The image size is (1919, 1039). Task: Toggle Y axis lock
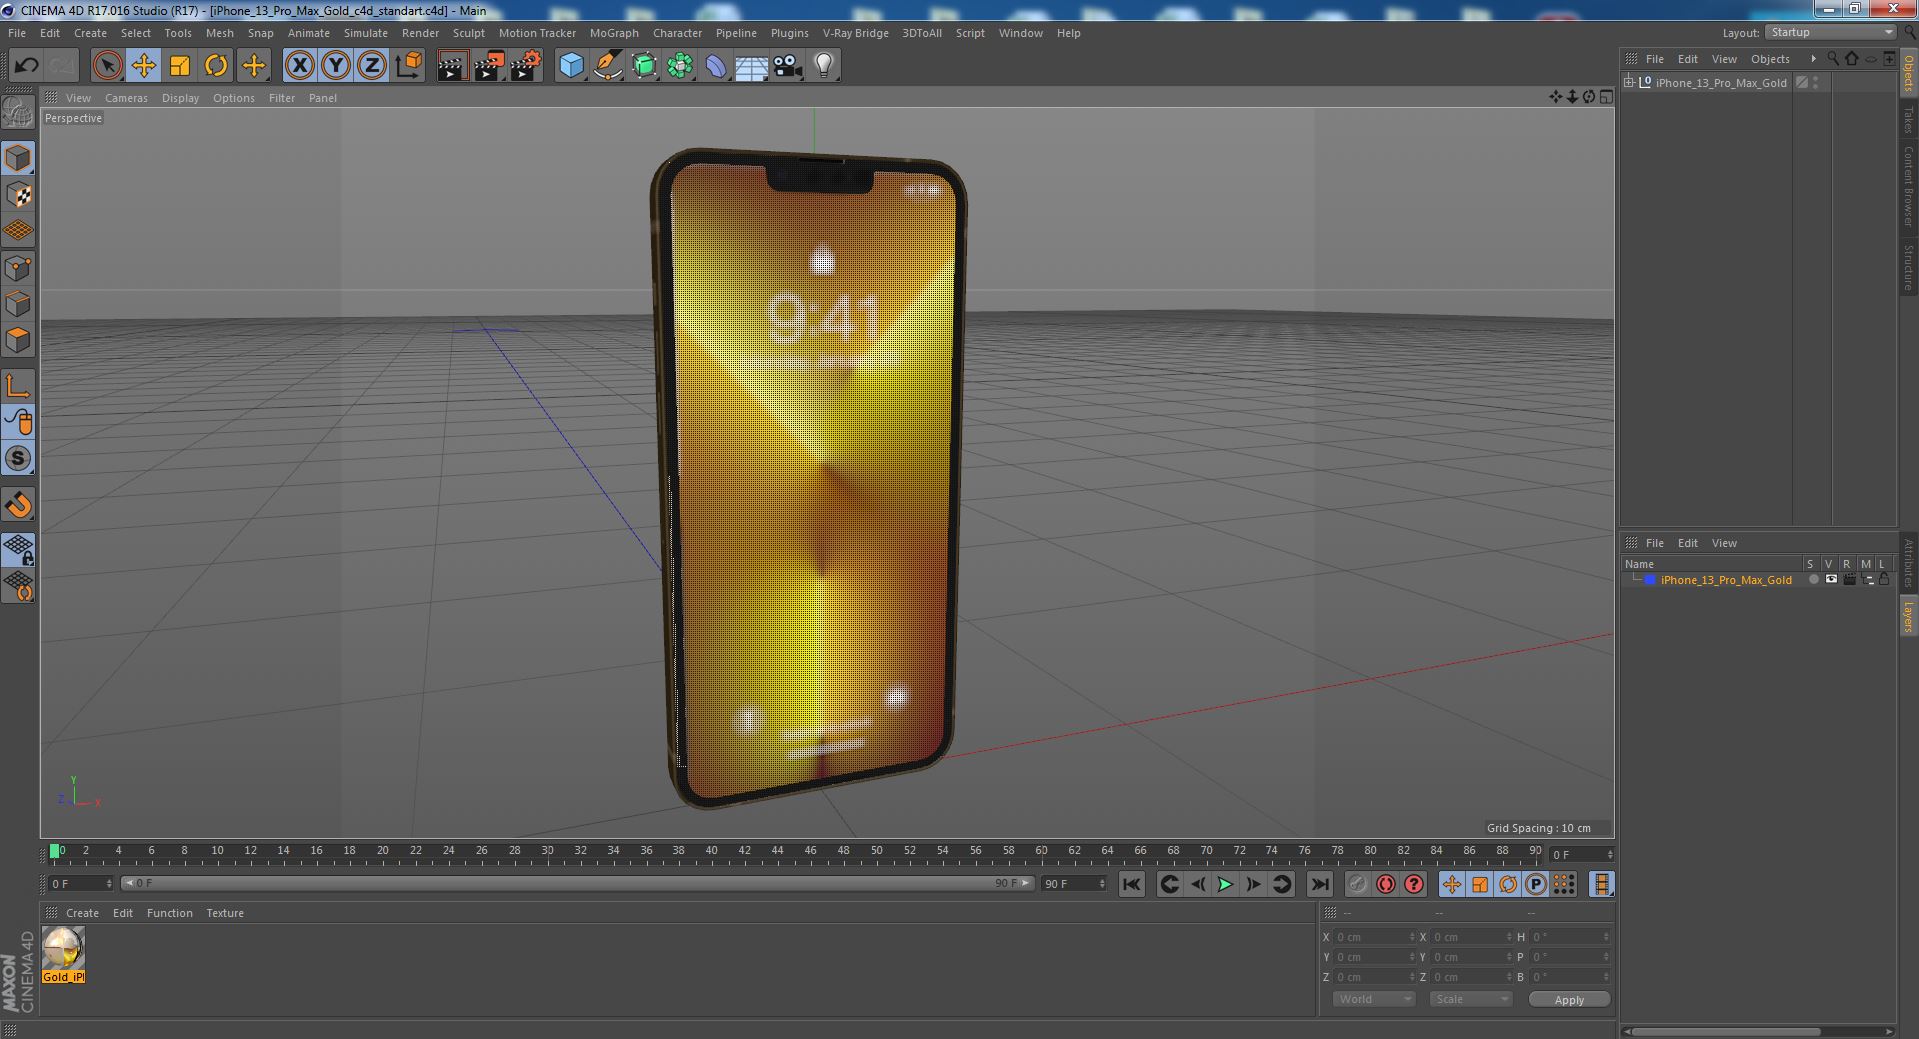pyautogui.click(x=336, y=66)
